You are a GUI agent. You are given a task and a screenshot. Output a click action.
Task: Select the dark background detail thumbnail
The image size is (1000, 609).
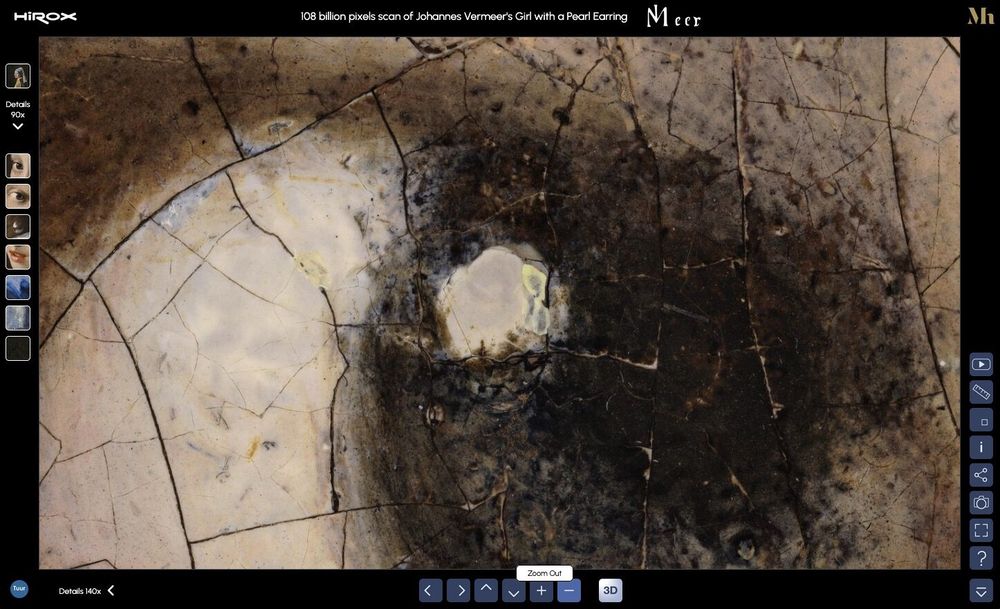[x=18, y=349]
